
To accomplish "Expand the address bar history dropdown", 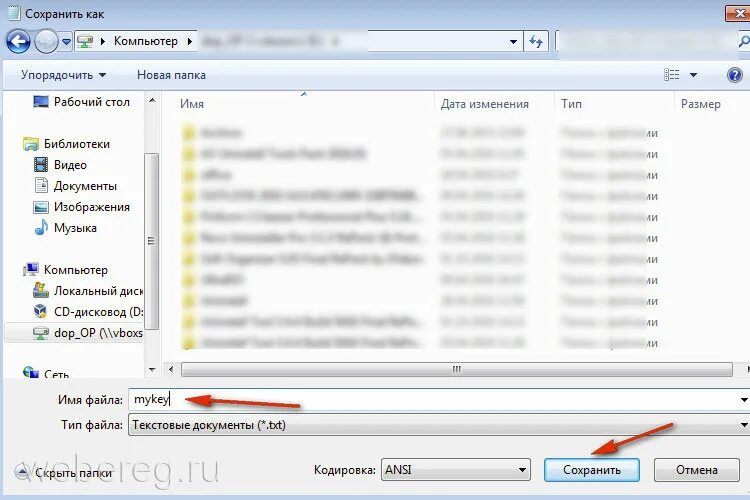I will (x=513, y=42).
